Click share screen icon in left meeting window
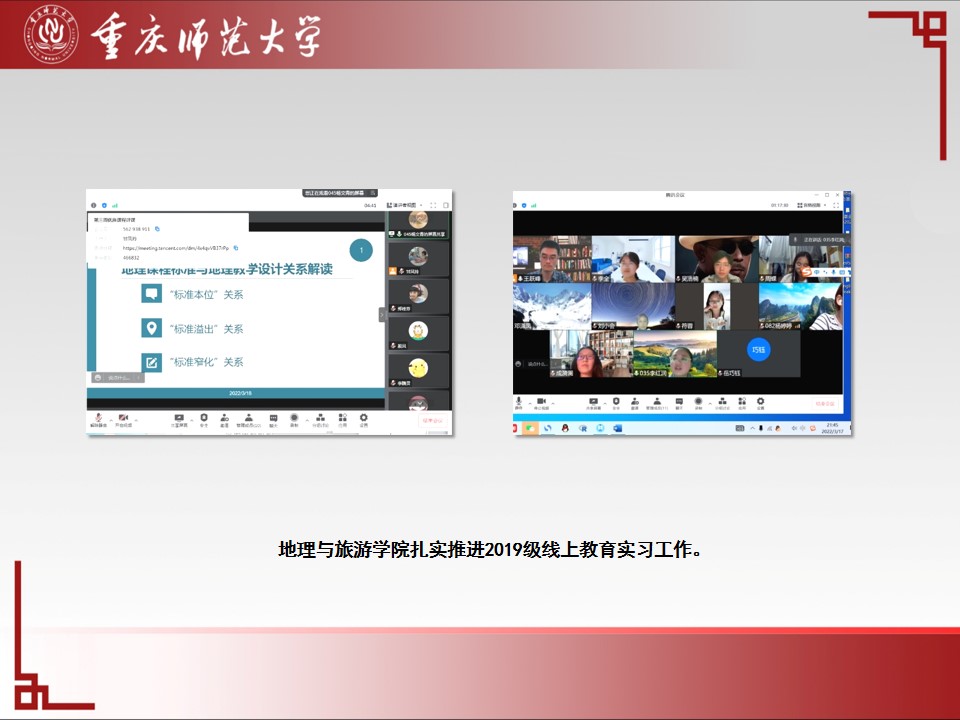960x720 pixels. point(179,419)
